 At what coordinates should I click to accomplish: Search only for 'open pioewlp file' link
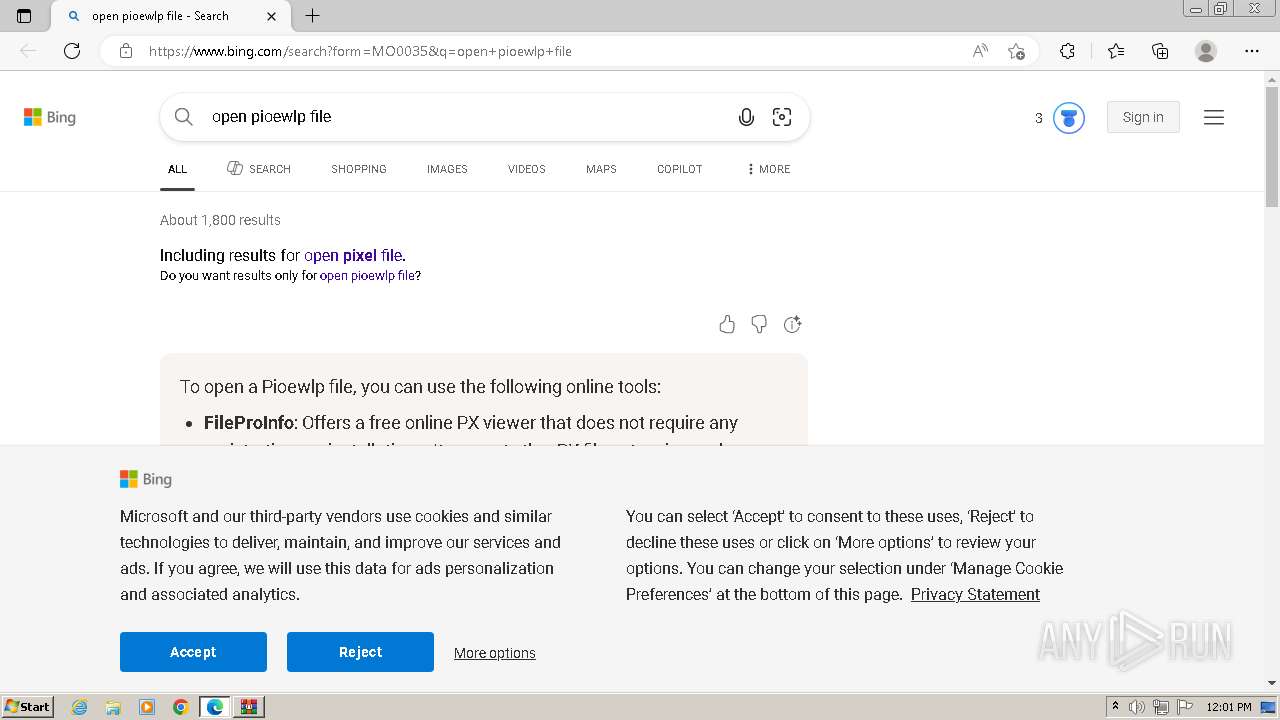367,276
